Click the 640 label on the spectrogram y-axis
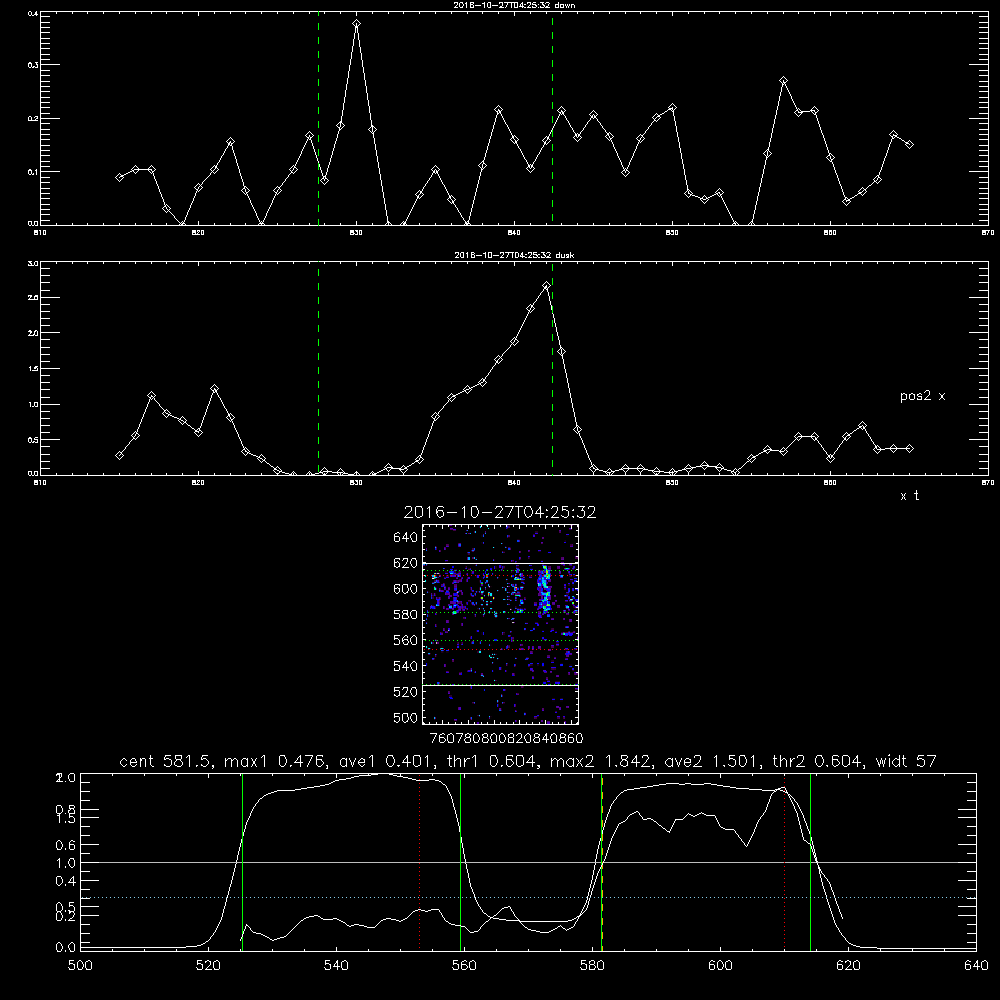The image size is (1000, 1000). (x=406, y=537)
